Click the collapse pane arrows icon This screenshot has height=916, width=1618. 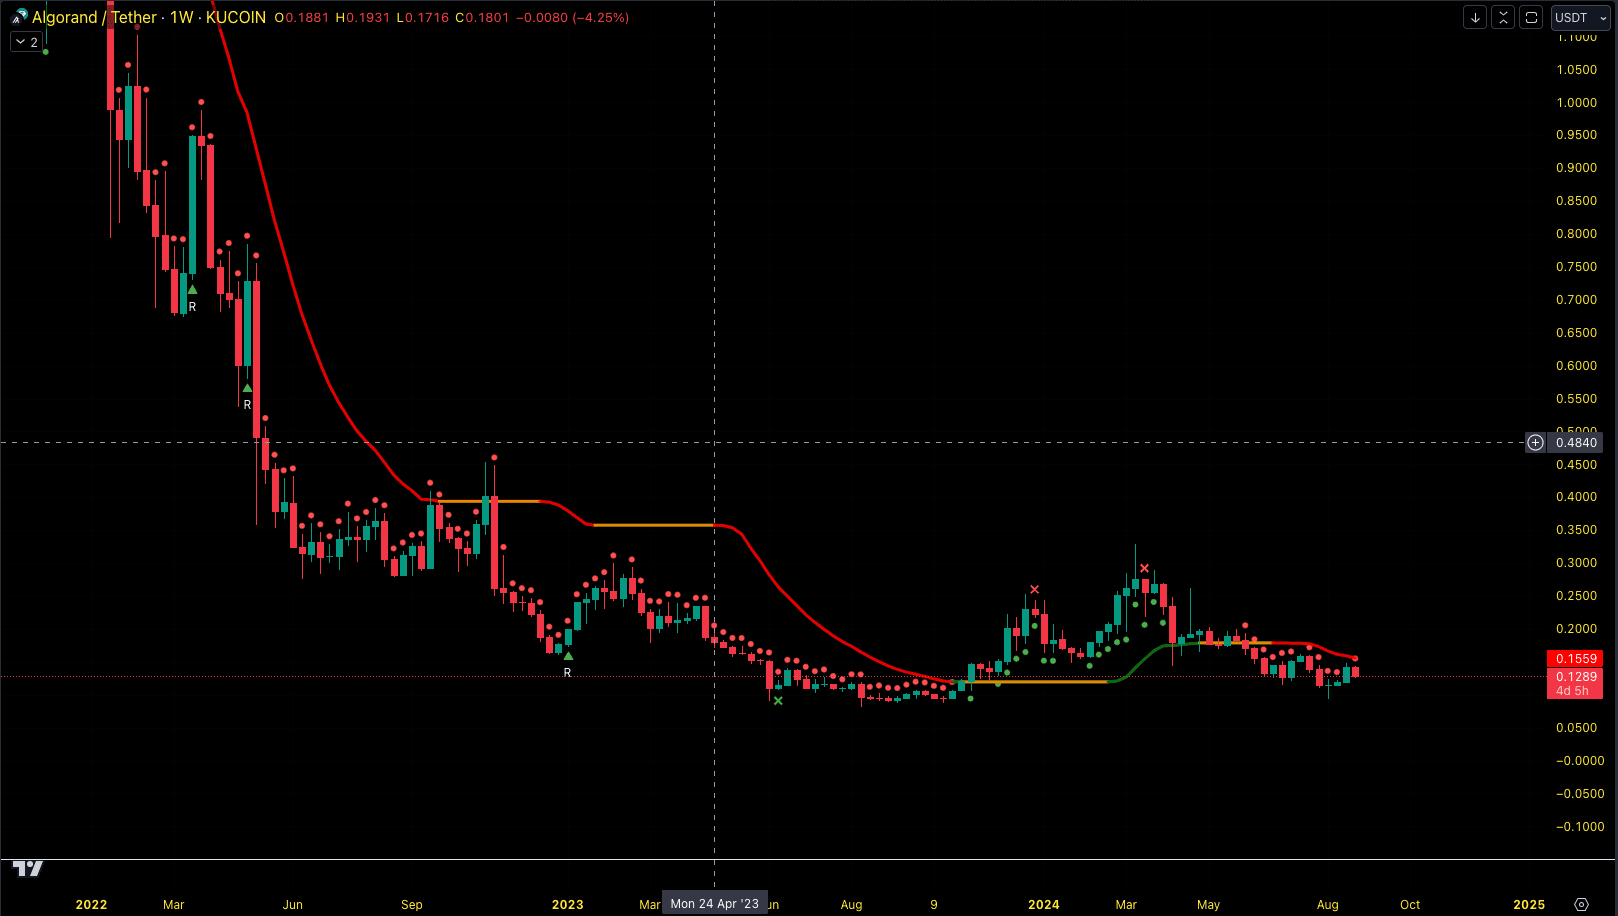point(1503,17)
